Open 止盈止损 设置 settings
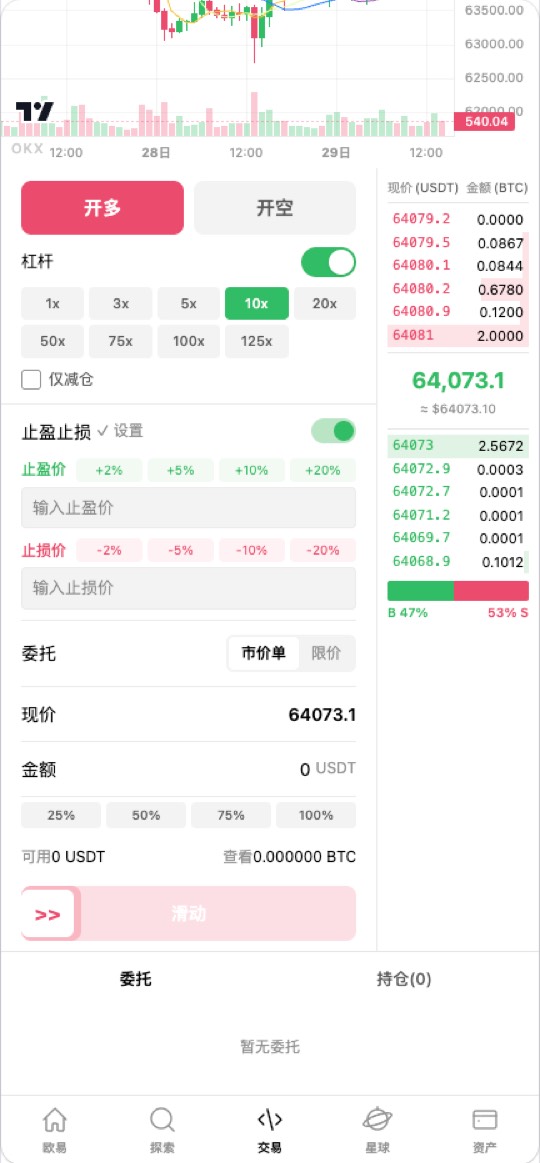Viewport: 540px width, 1163px height. [120, 431]
